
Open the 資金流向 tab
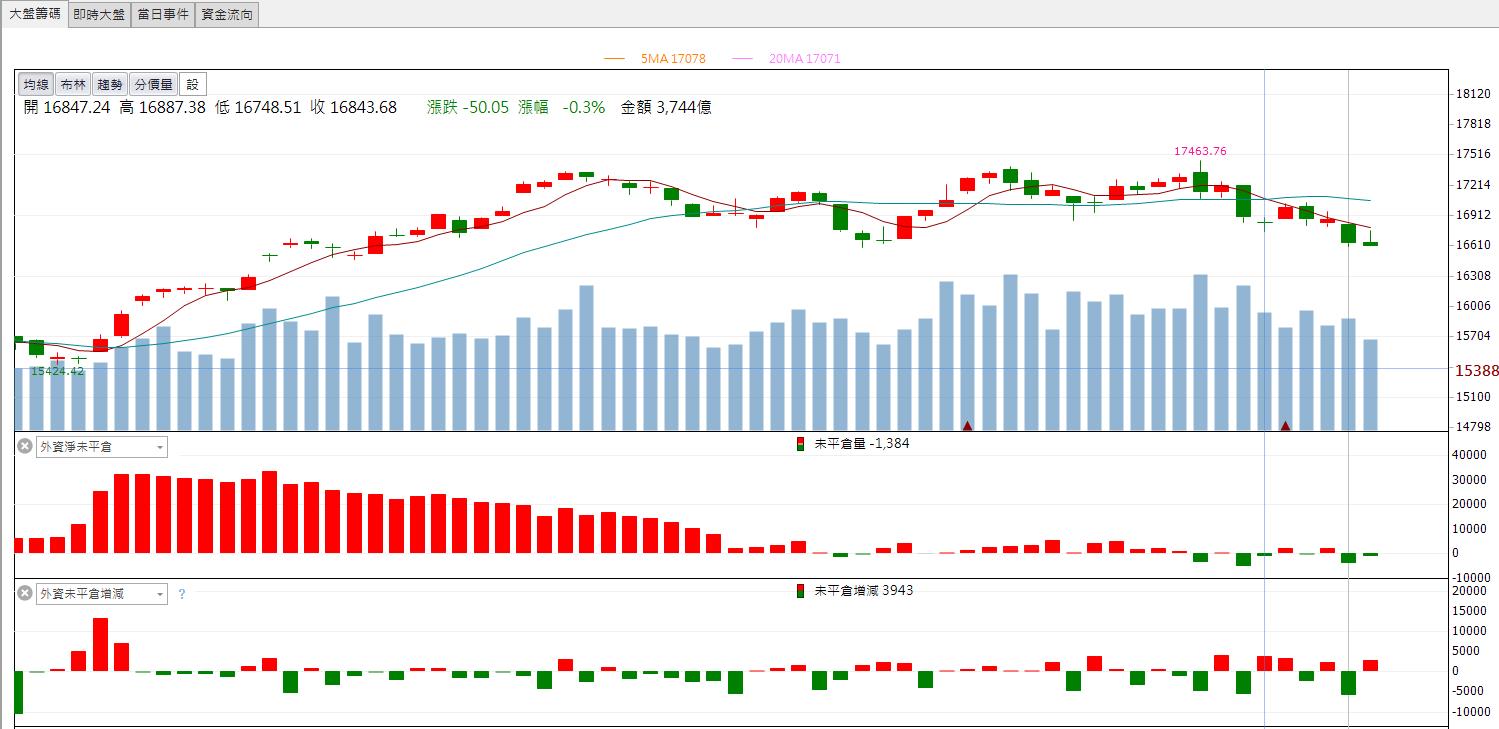point(227,14)
